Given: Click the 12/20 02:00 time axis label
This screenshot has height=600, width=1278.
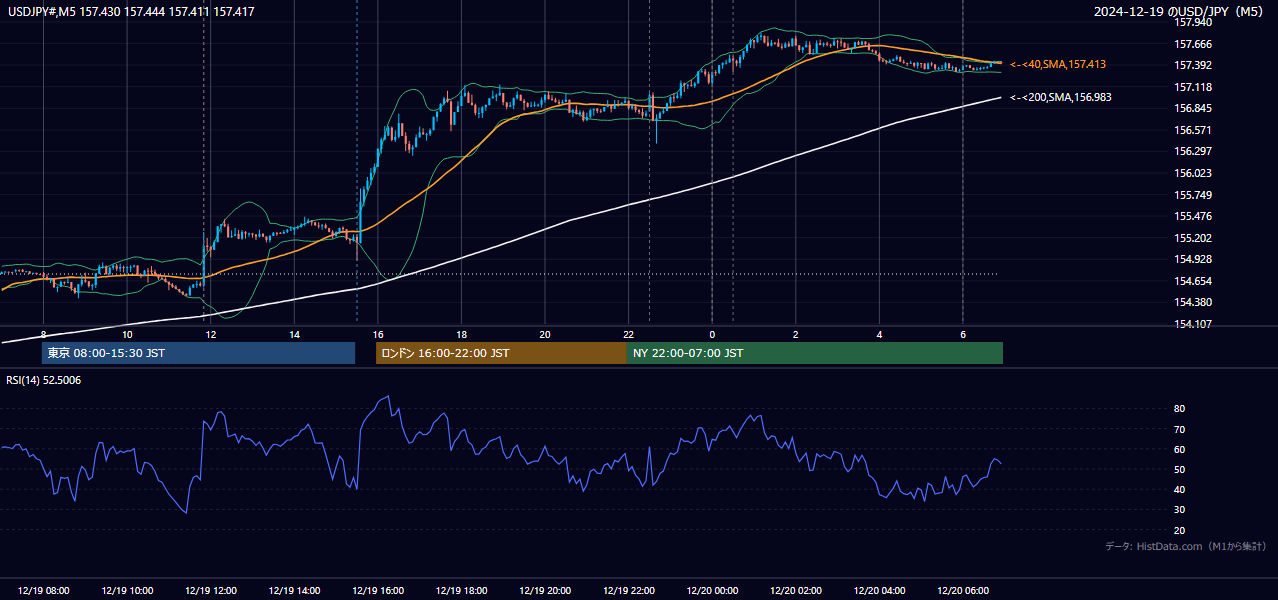Looking at the screenshot, I should (796, 591).
